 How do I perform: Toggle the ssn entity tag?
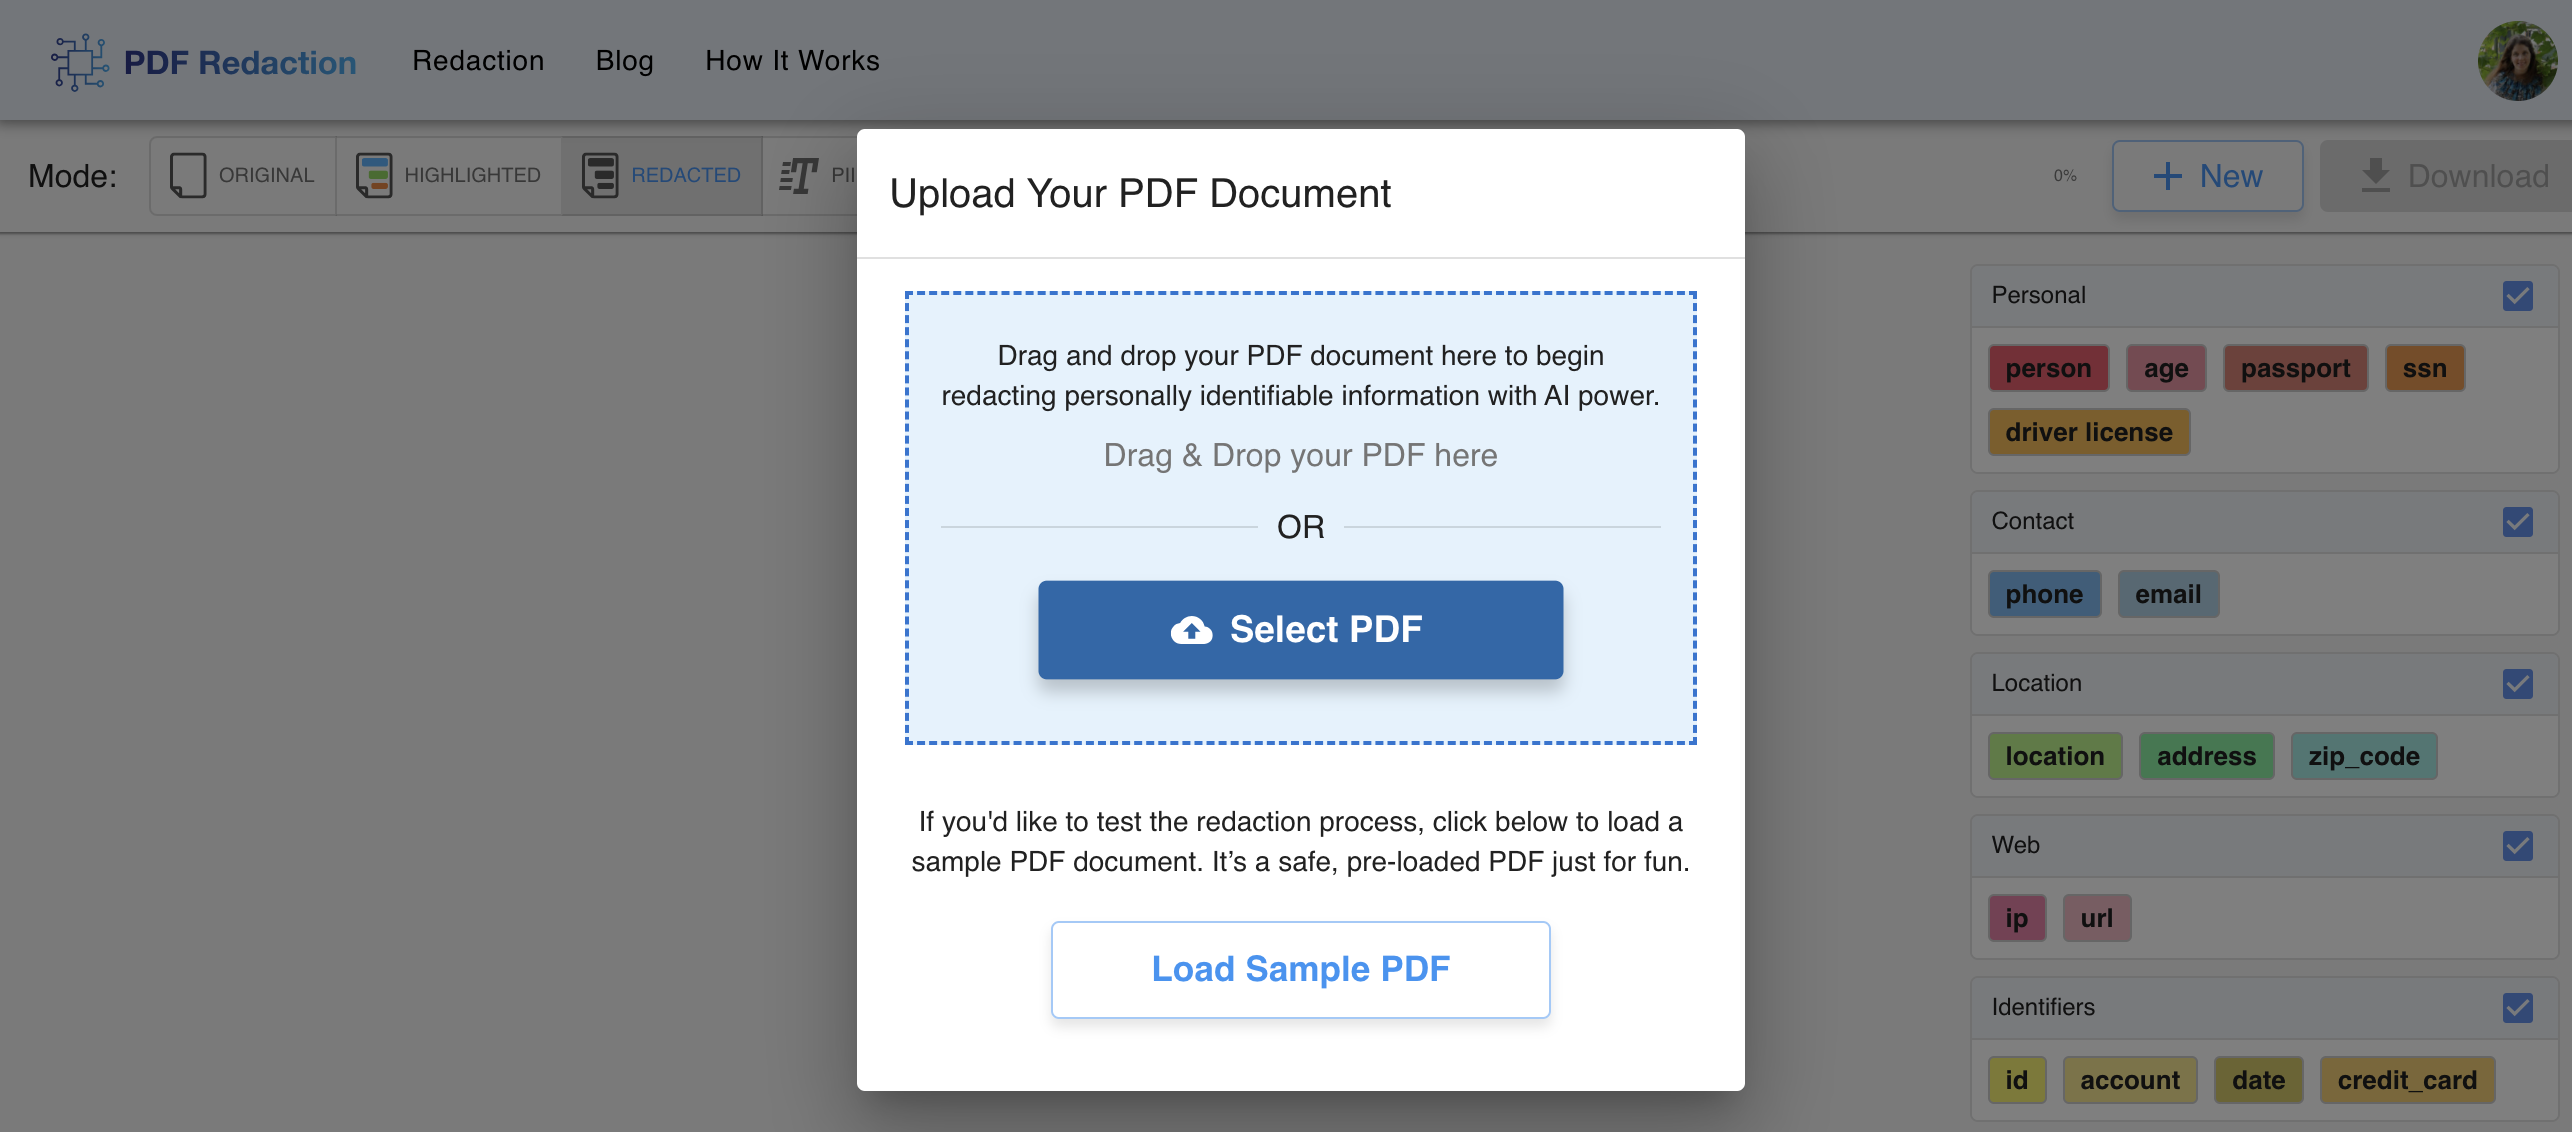click(2425, 367)
